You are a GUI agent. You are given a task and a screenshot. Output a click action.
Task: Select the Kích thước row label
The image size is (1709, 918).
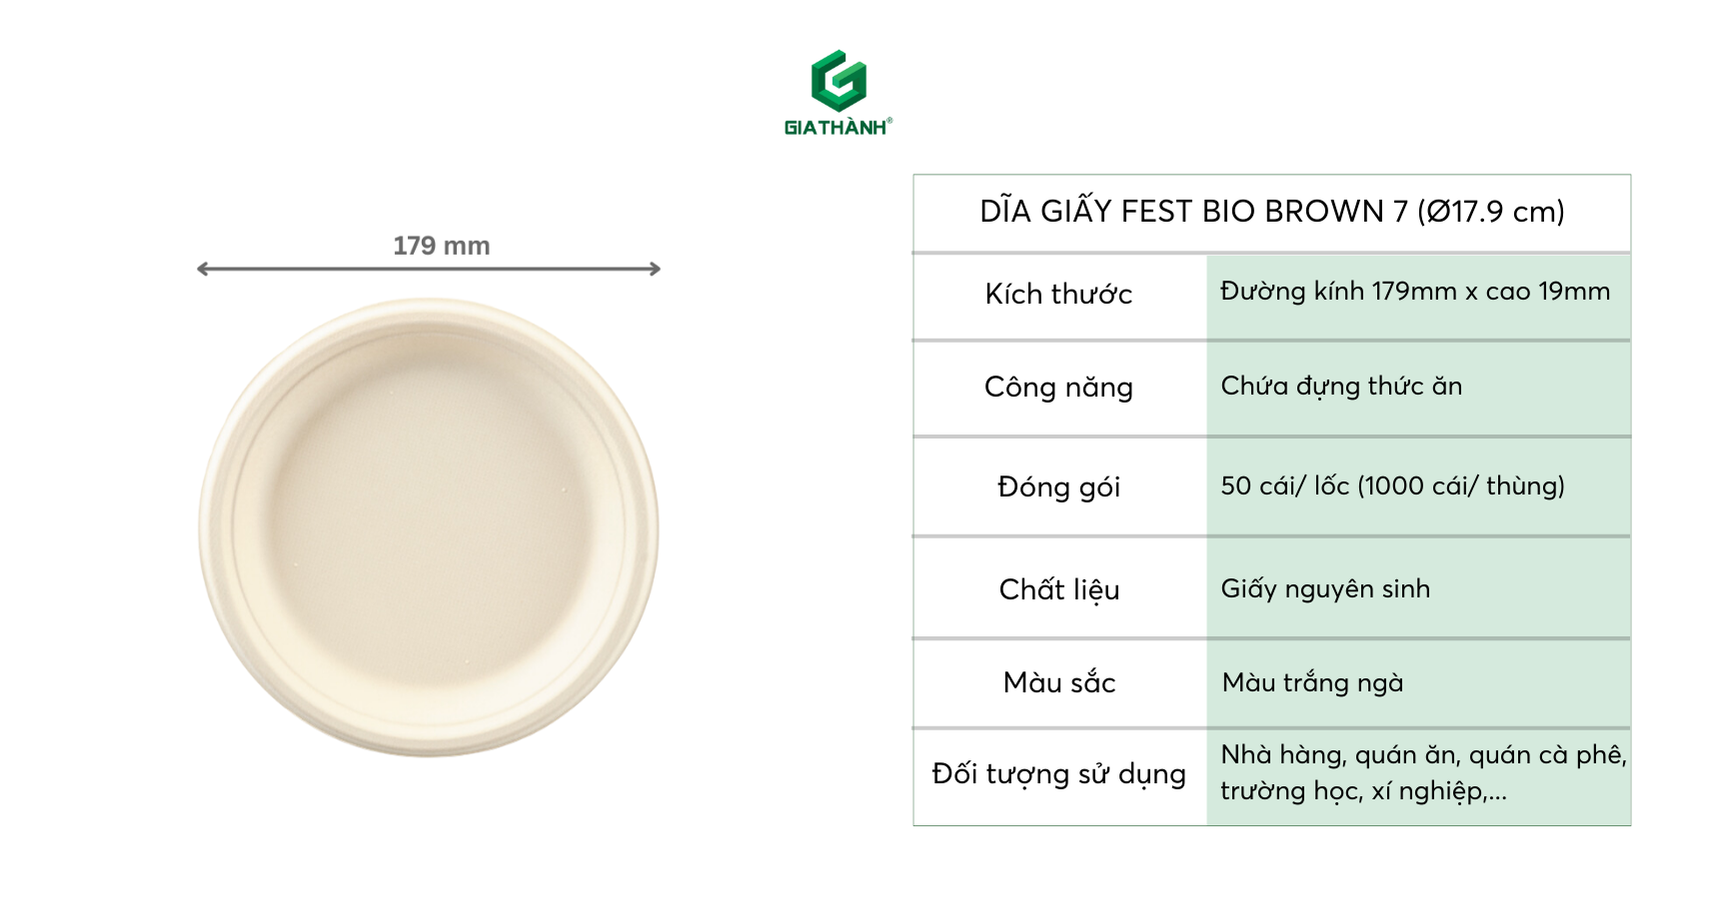(1058, 294)
